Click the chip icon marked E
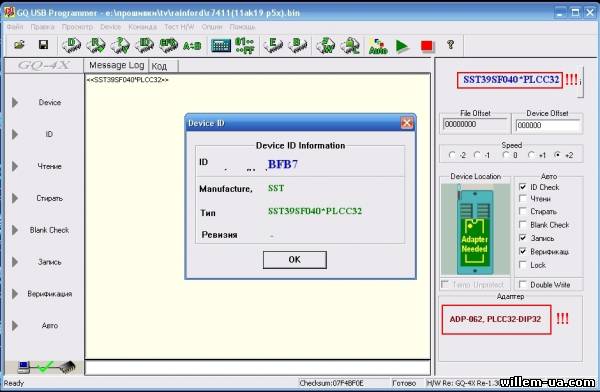Viewport: 600px width, 392px height. [x=273, y=45]
